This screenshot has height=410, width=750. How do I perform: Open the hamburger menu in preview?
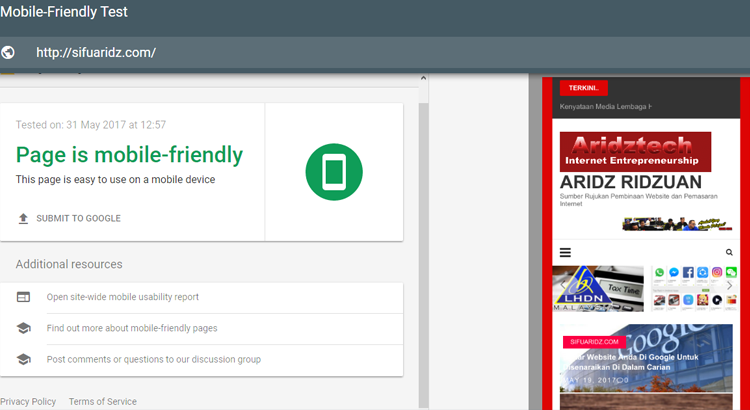point(565,252)
